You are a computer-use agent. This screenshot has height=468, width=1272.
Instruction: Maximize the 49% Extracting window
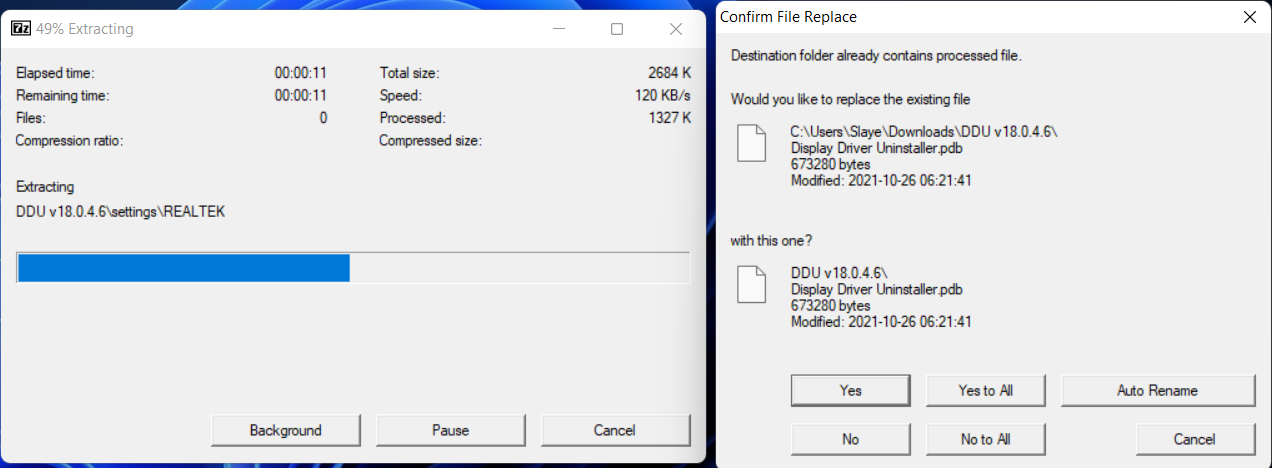coord(617,29)
